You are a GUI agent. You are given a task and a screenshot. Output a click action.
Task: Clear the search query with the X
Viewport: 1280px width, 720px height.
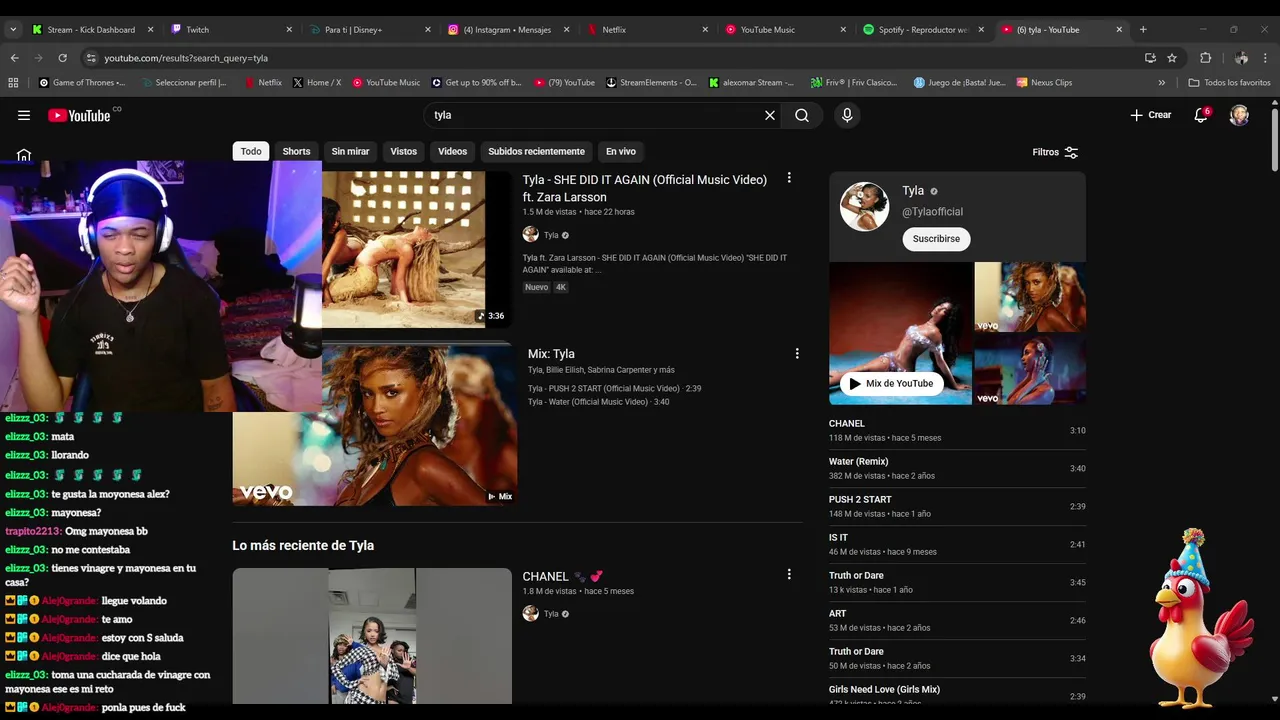click(x=770, y=115)
